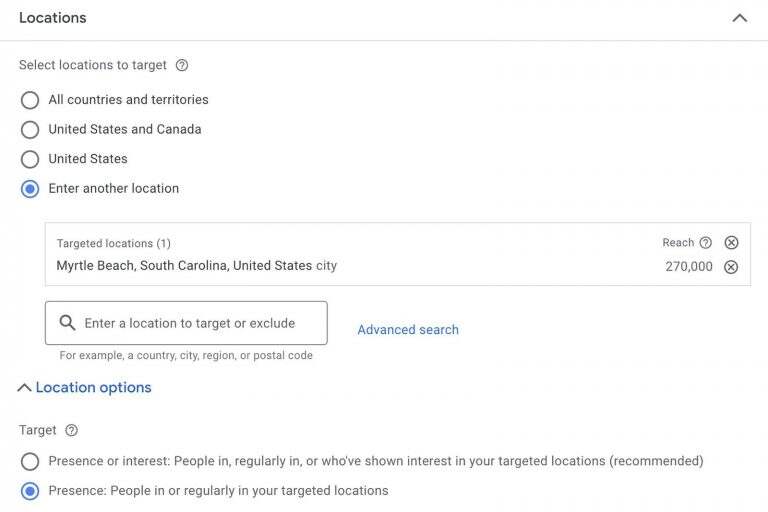Open the Target help question icon
This screenshot has width=768, height=512.
pos(72,430)
